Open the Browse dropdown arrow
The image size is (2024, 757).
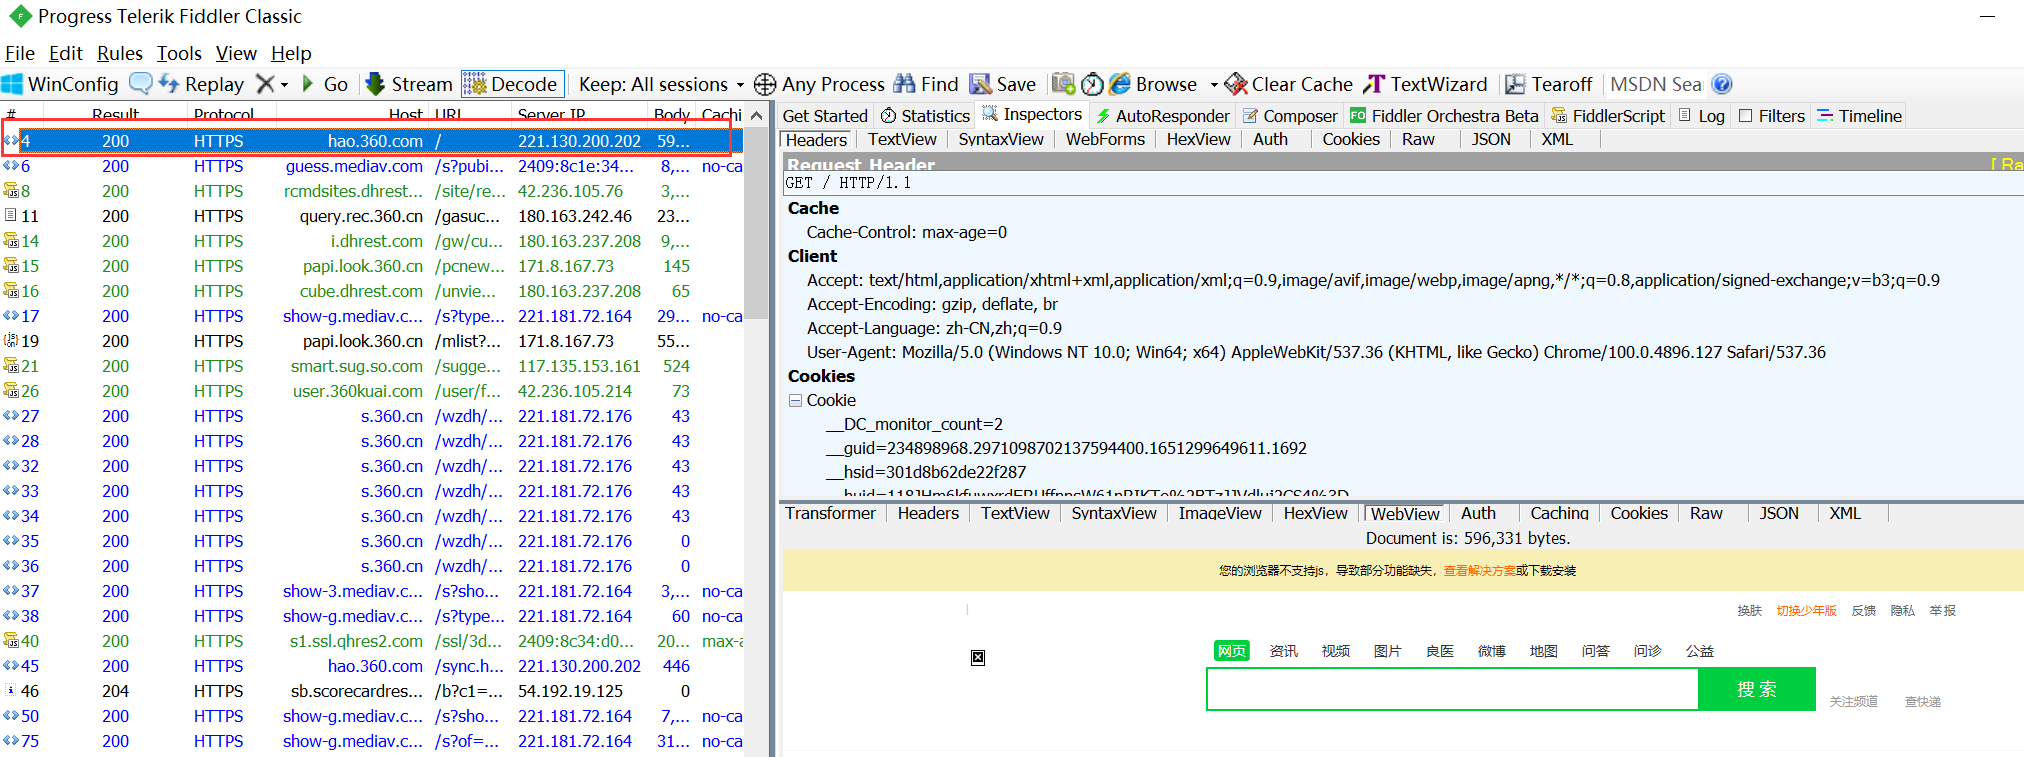[1213, 85]
